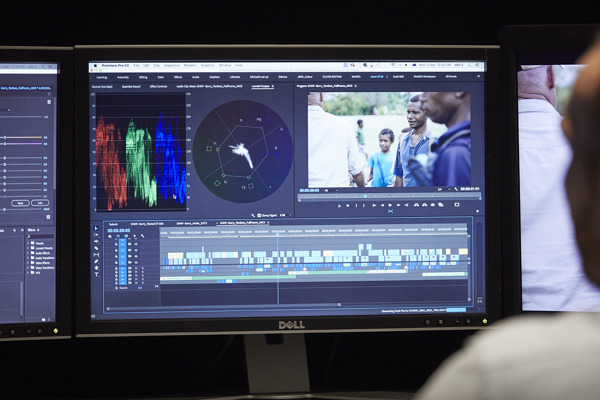Open the Audio Clip Mixer panel
The width and height of the screenshot is (600, 400).
coord(209,87)
